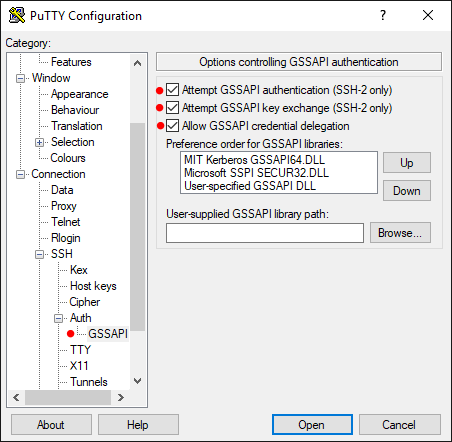The image size is (452, 442).
Task: Open the Appearance category
Action: tap(80, 94)
